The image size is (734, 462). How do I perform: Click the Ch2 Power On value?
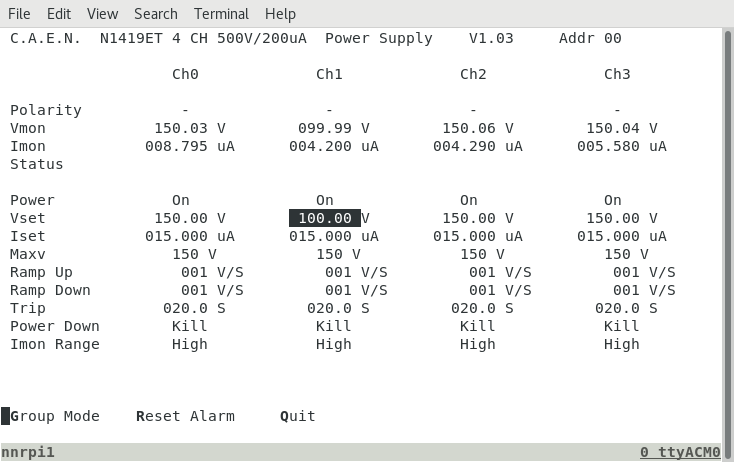tap(469, 200)
